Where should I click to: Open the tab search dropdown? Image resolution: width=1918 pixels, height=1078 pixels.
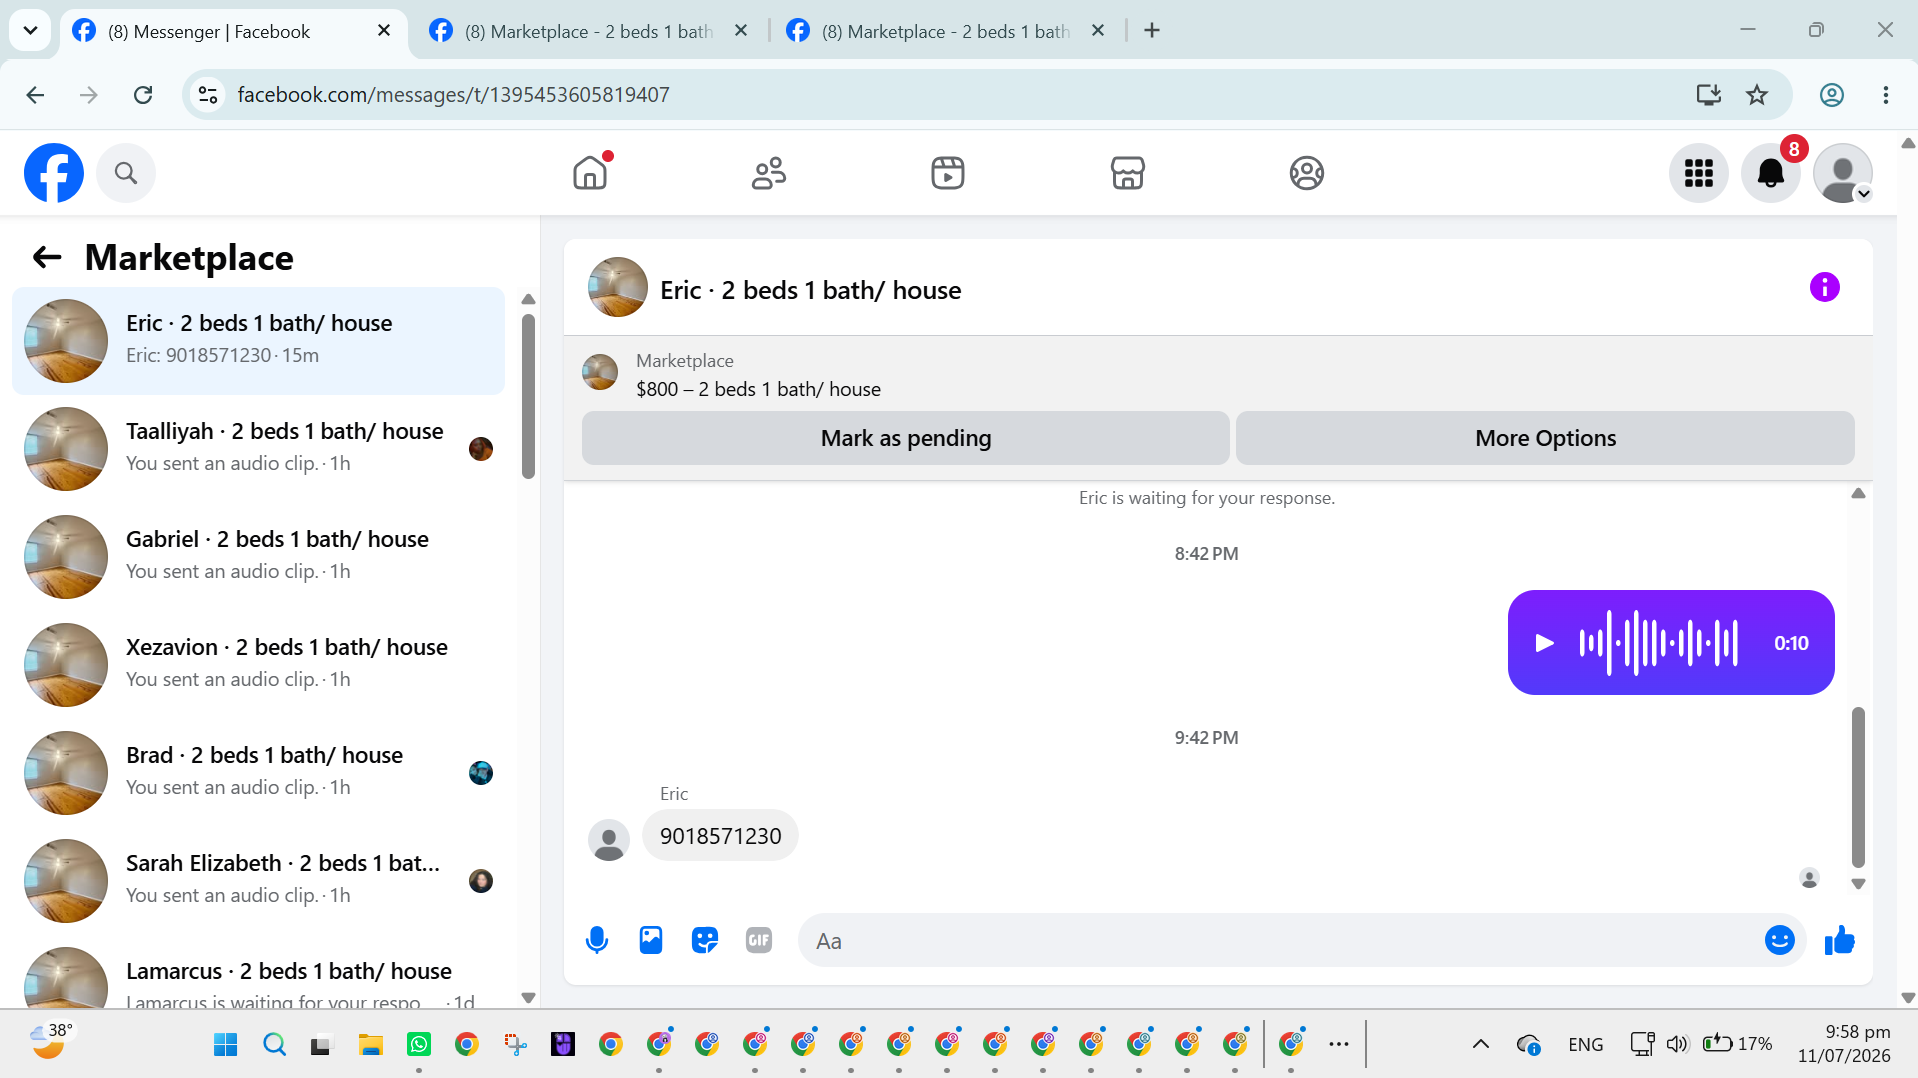(x=30, y=31)
